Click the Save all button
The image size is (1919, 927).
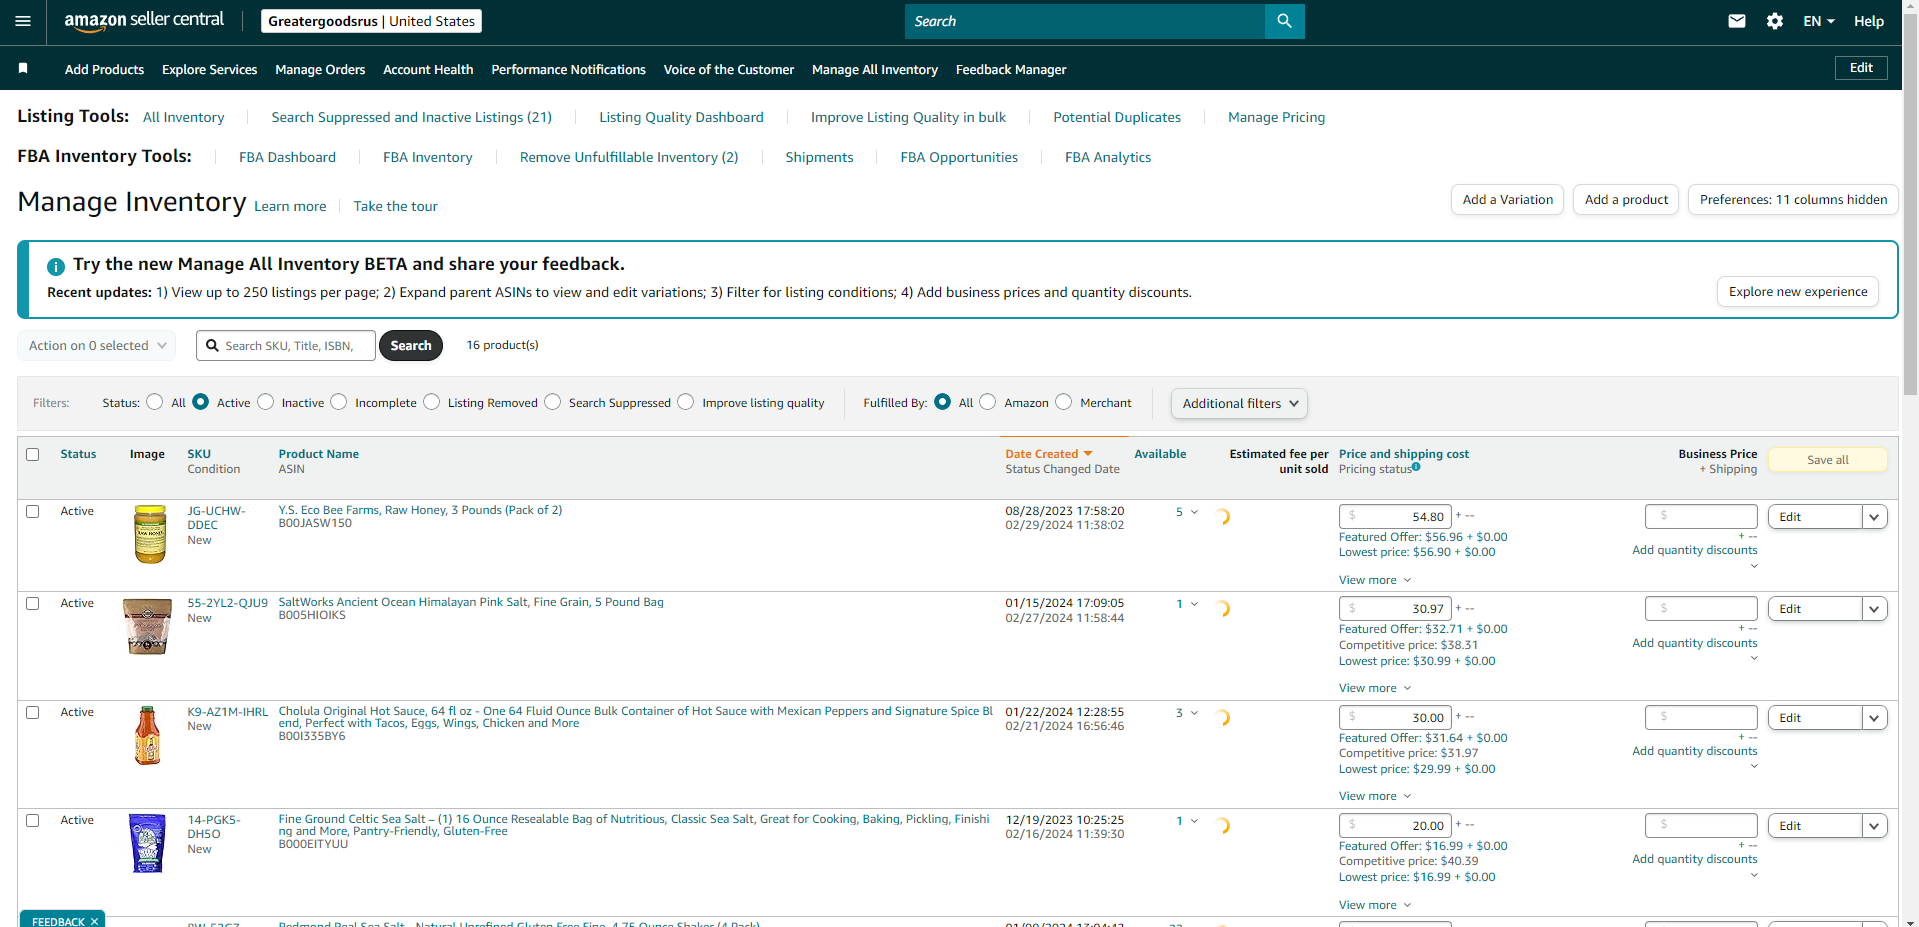coord(1828,460)
